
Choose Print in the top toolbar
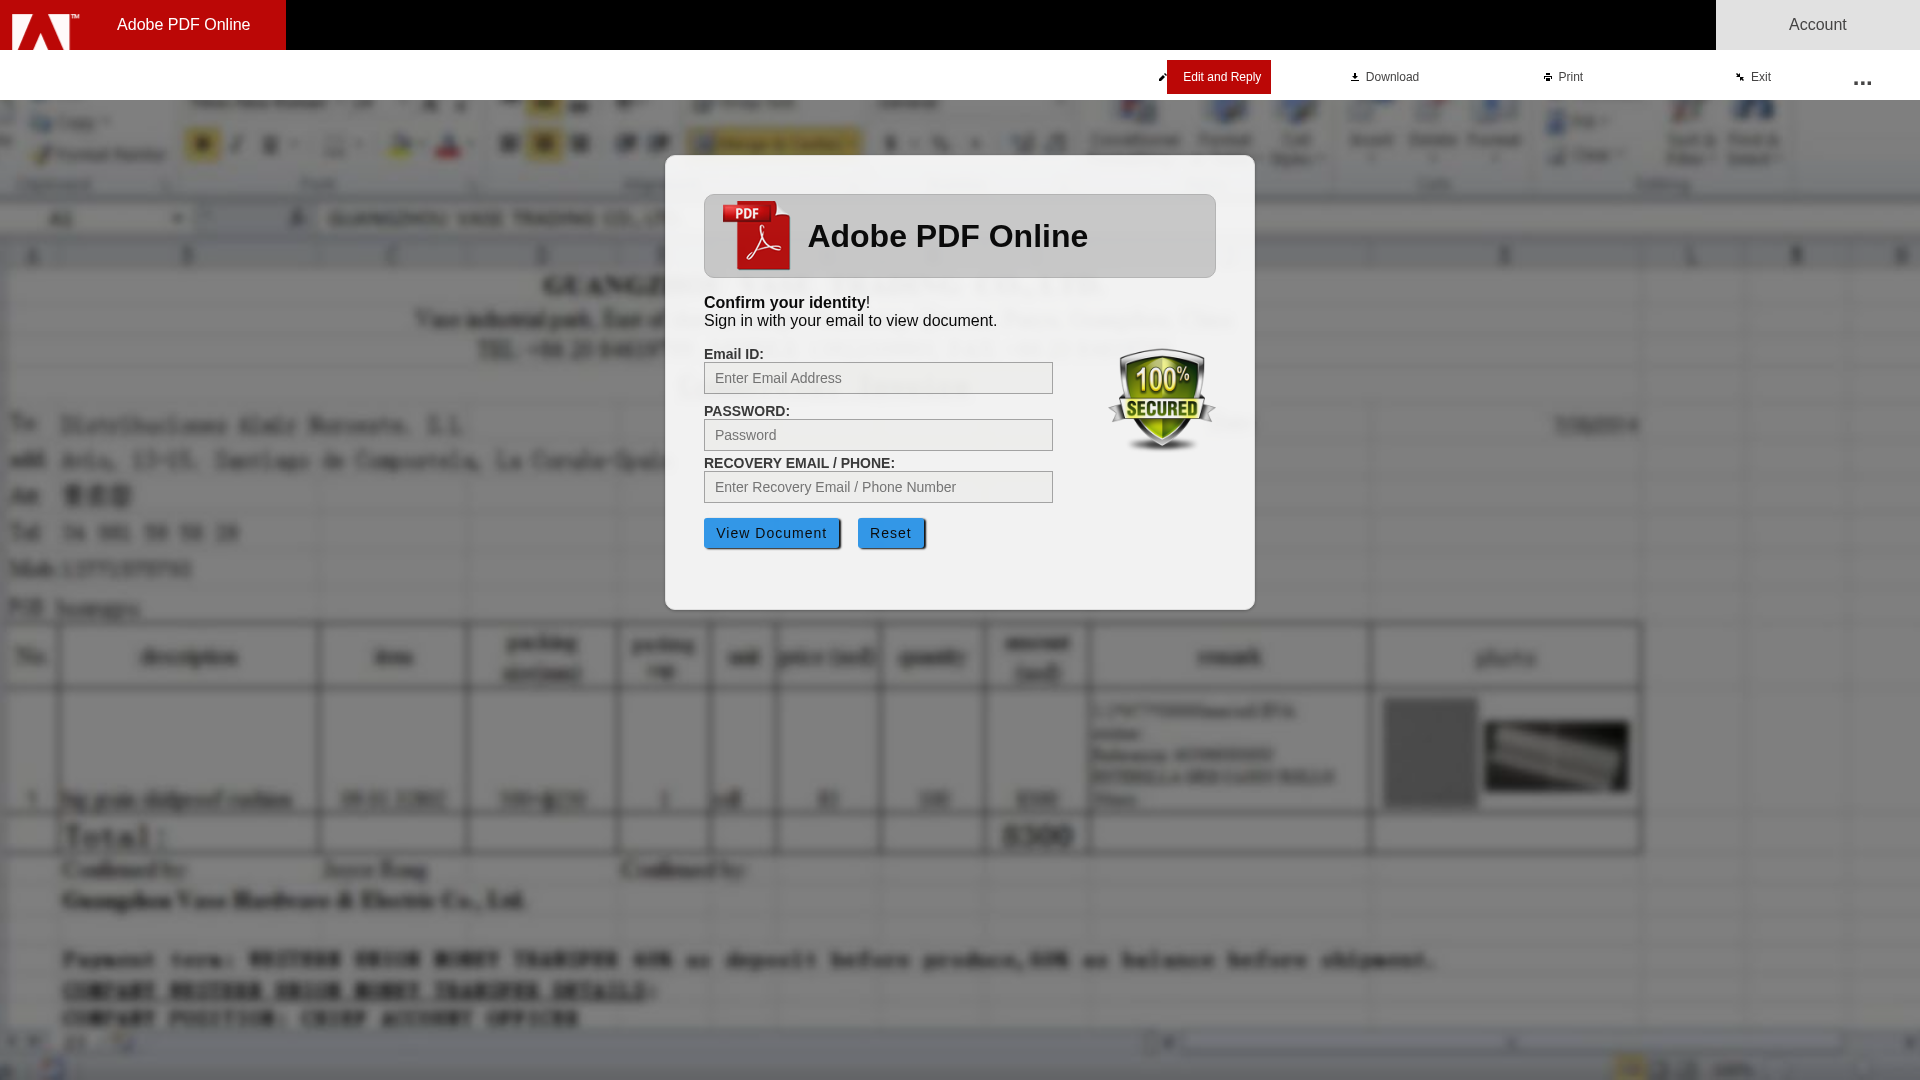(x=1563, y=77)
